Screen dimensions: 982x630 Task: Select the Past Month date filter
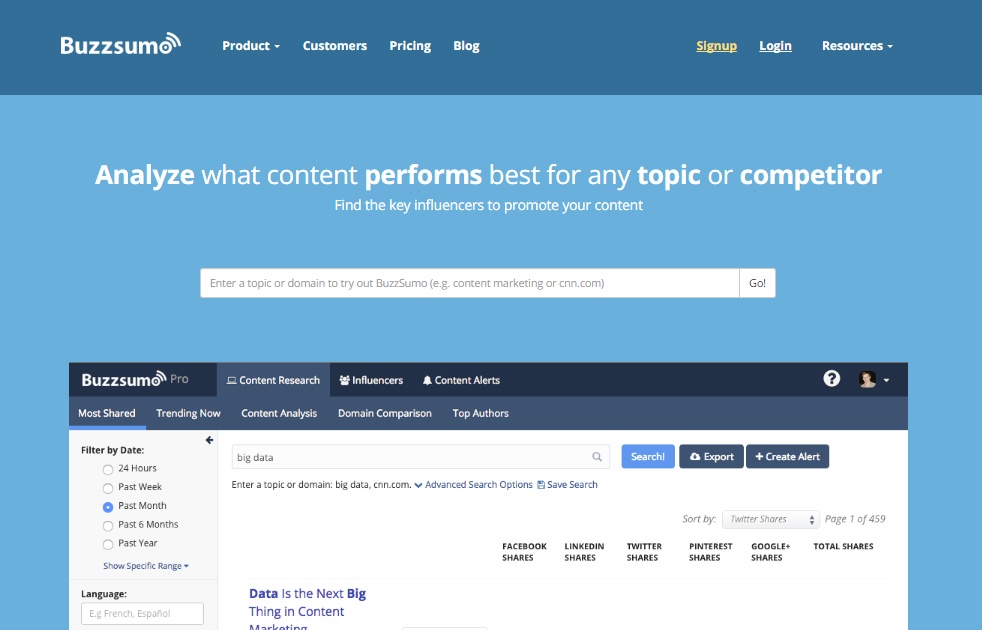[108, 507]
